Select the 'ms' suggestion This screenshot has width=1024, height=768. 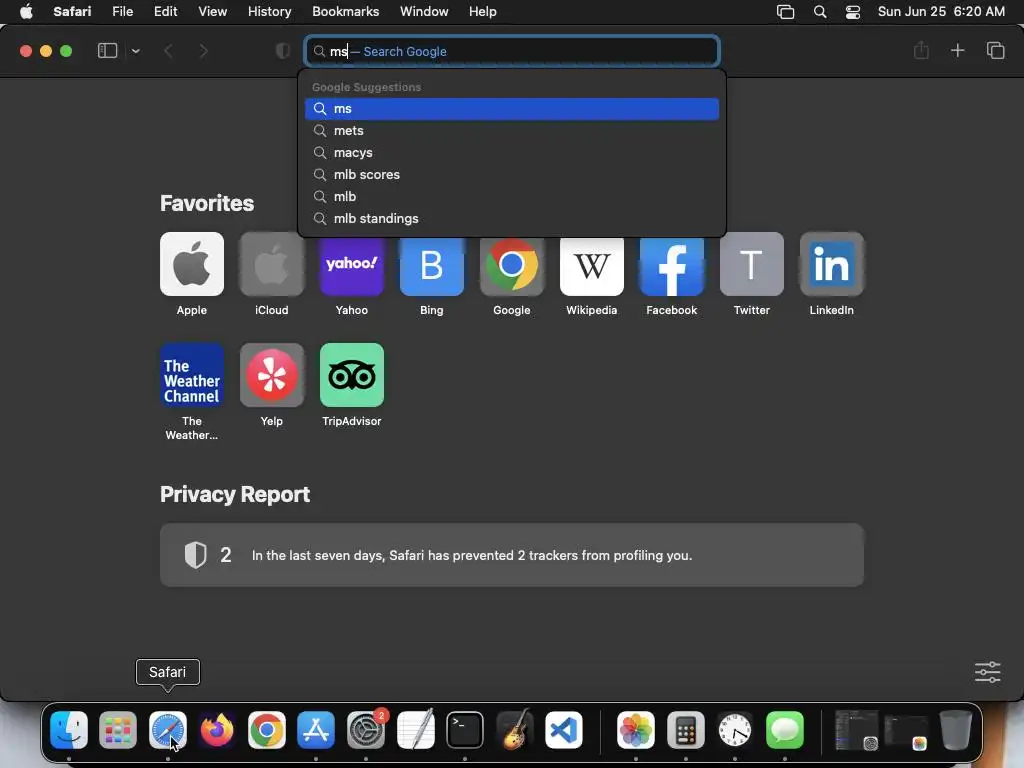pyautogui.click(x=512, y=109)
